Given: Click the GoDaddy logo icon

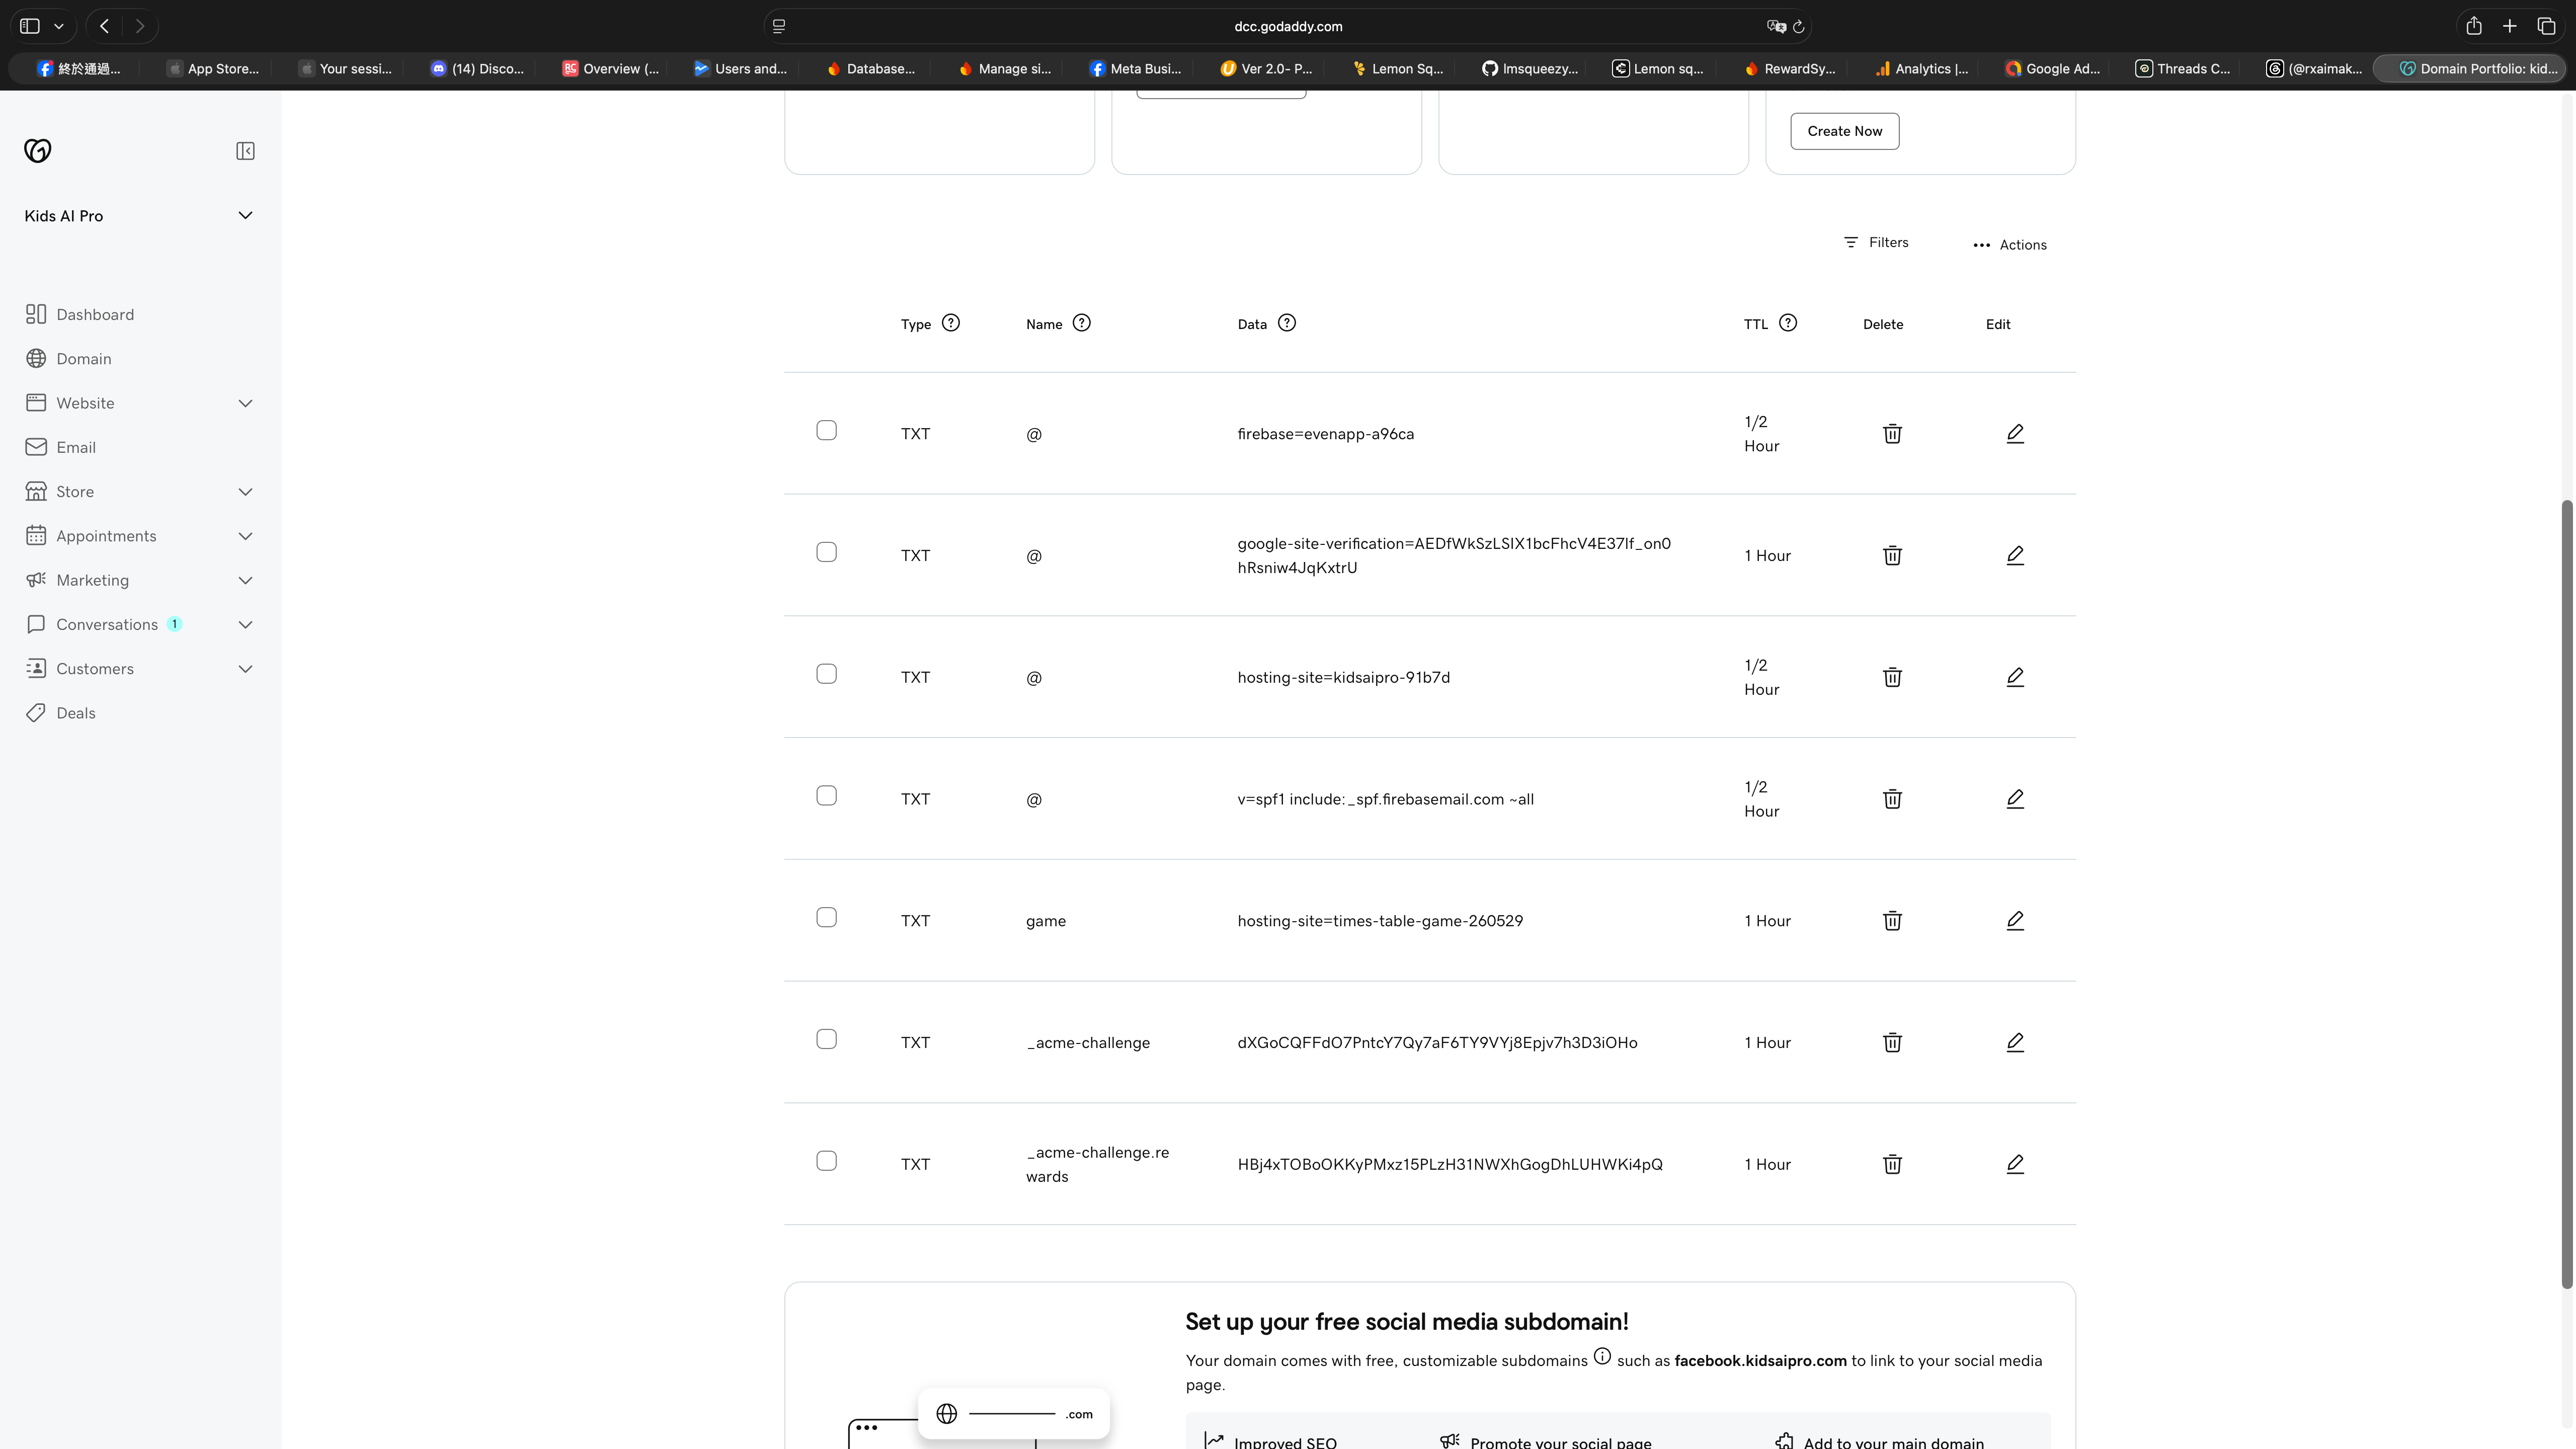Looking at the screenshot, I should tap(38, 151).
